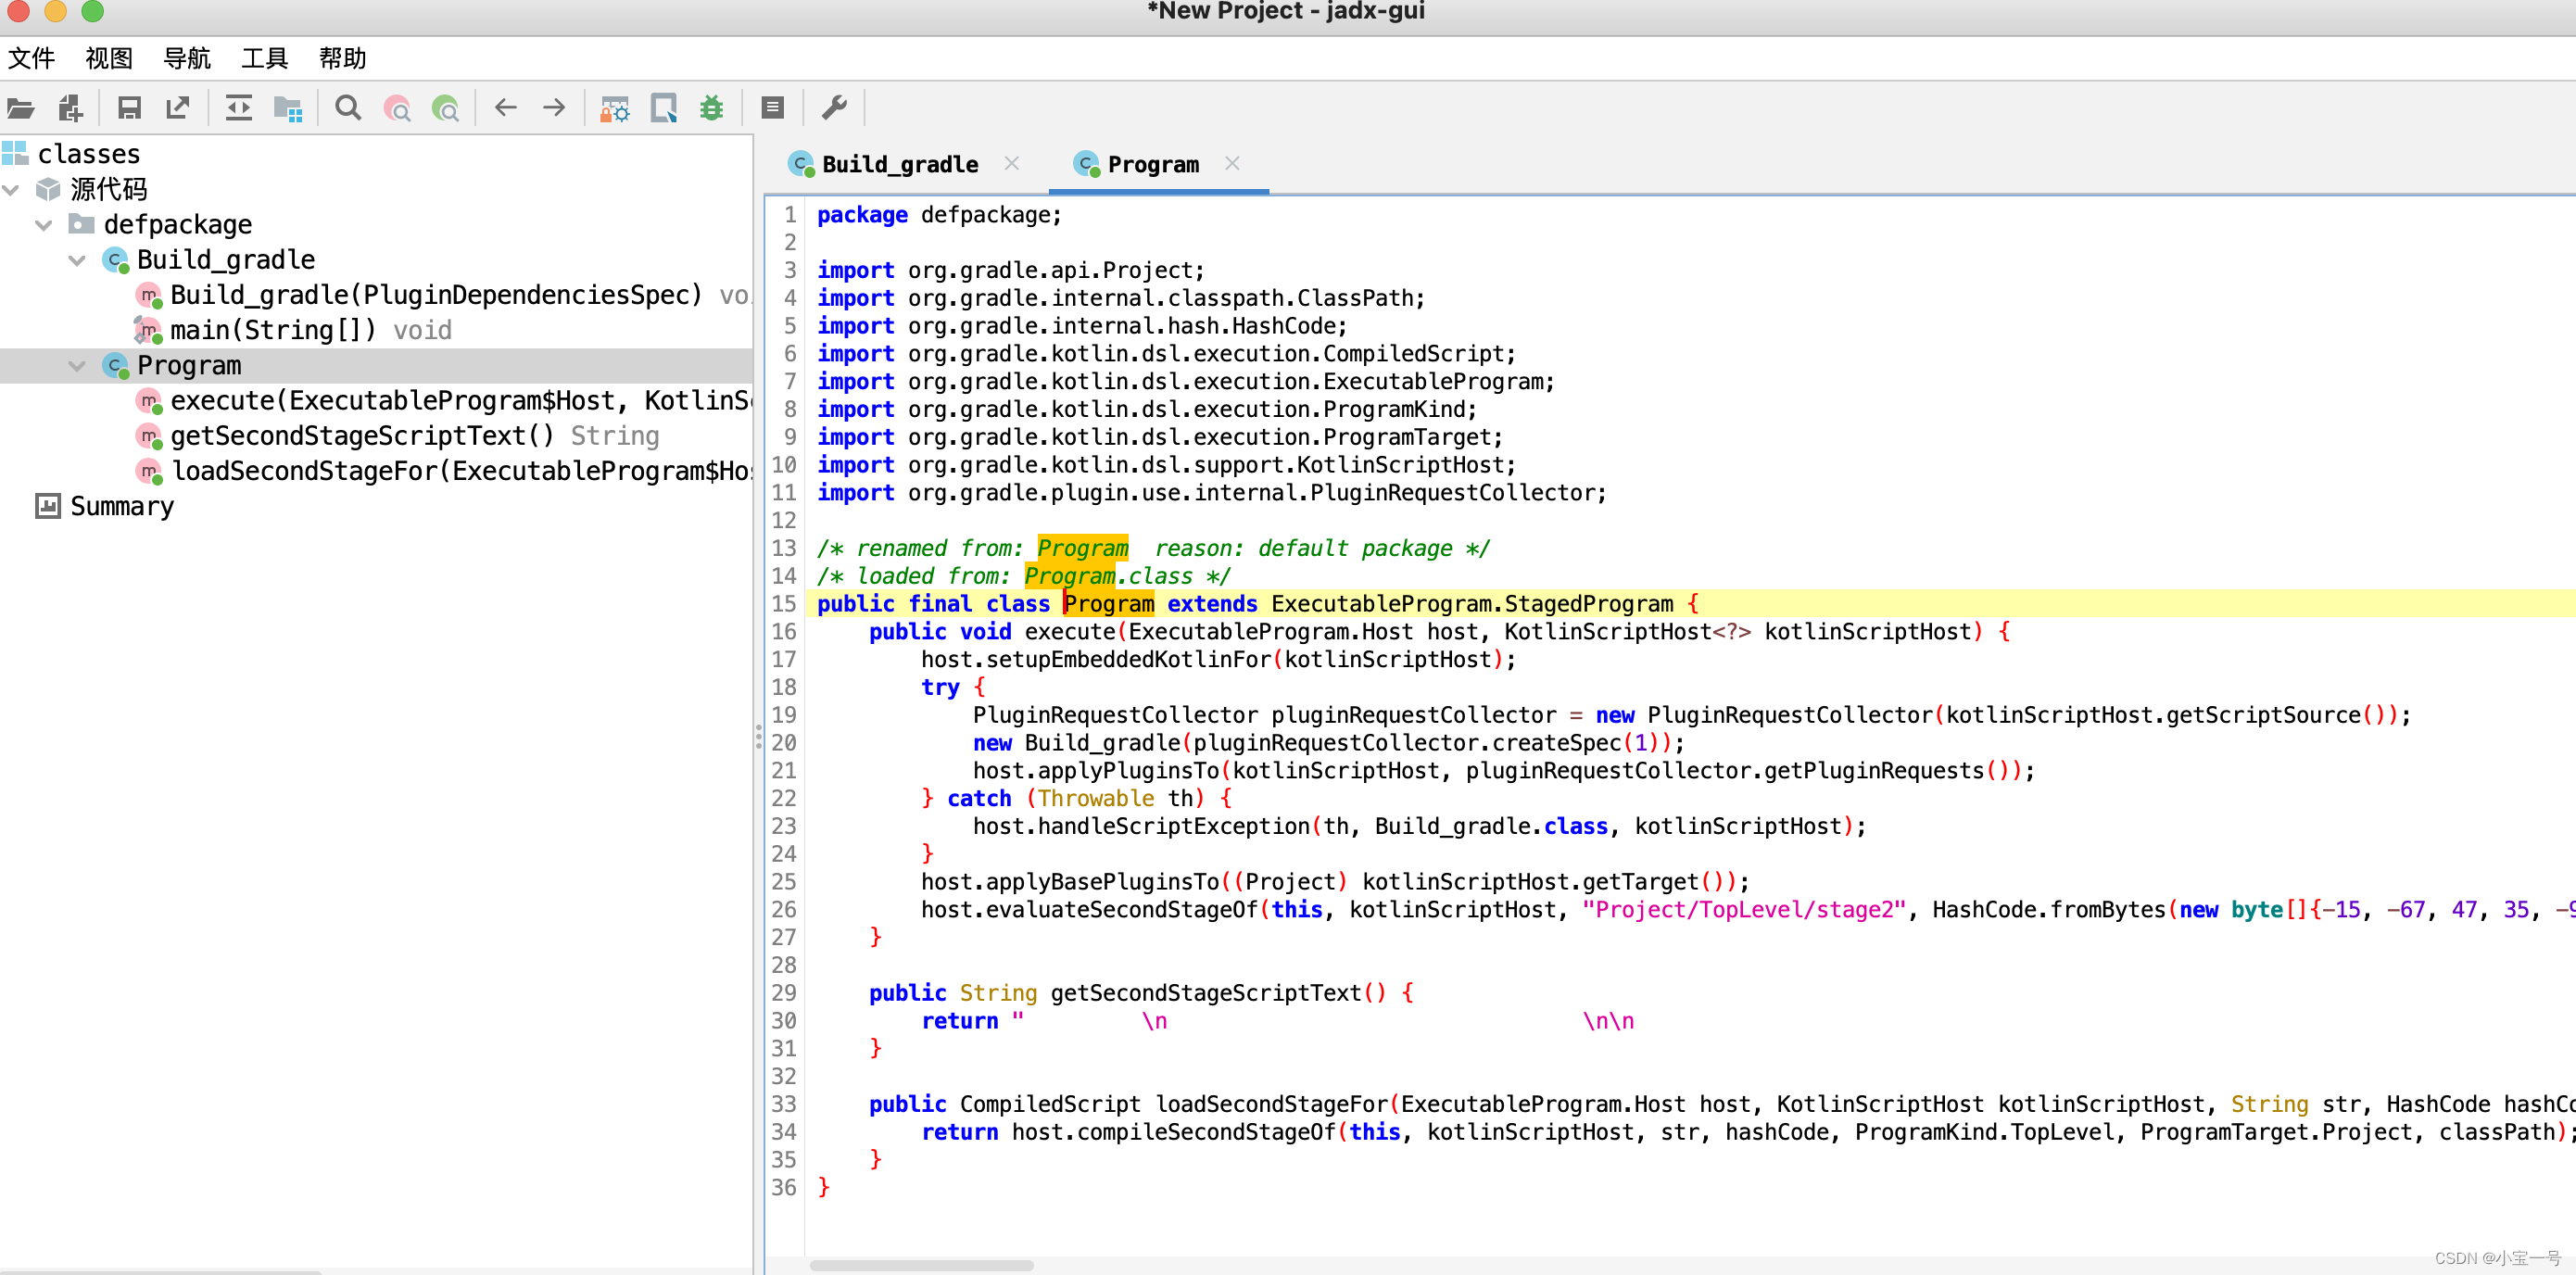This screenshot has width=2576, height=1275.
Task: Collapse the Program class node
Action: tap(77, 366)
